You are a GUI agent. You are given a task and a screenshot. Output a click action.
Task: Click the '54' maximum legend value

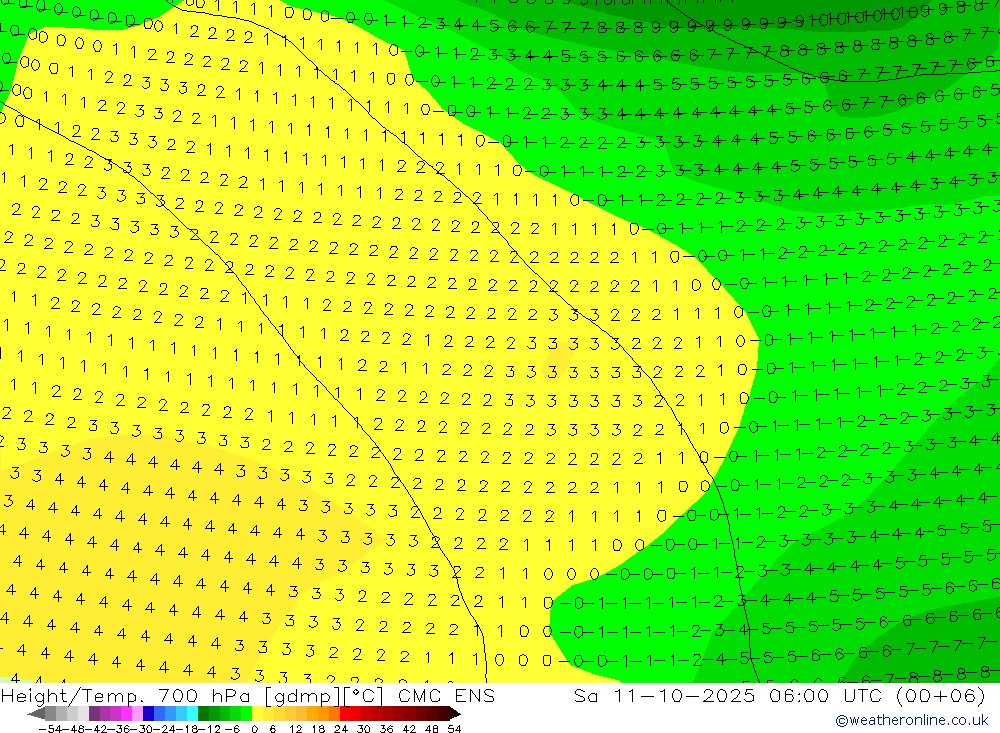tap(454, 729)
